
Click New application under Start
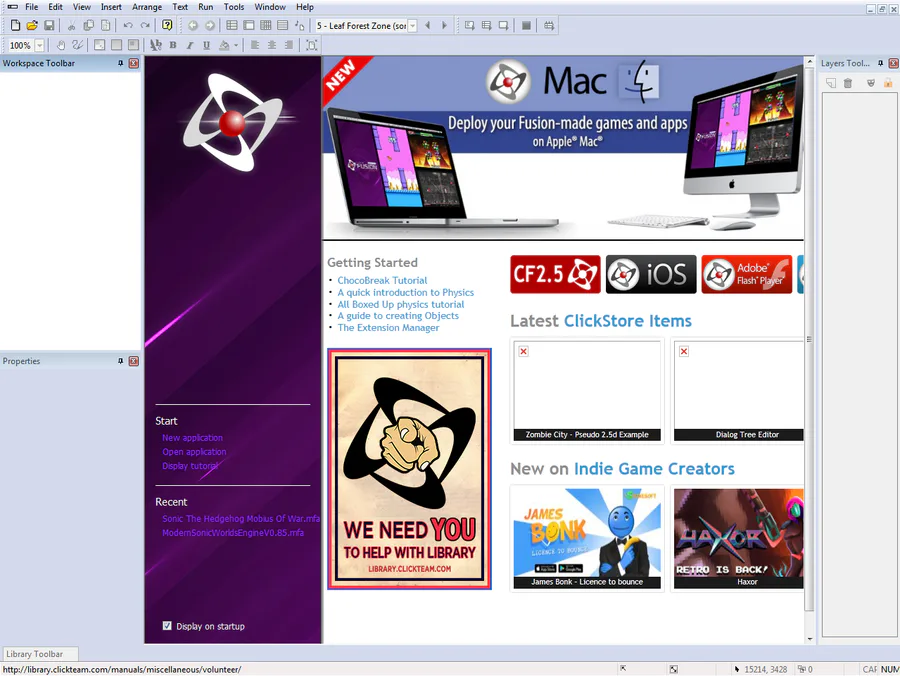[192, 437]
